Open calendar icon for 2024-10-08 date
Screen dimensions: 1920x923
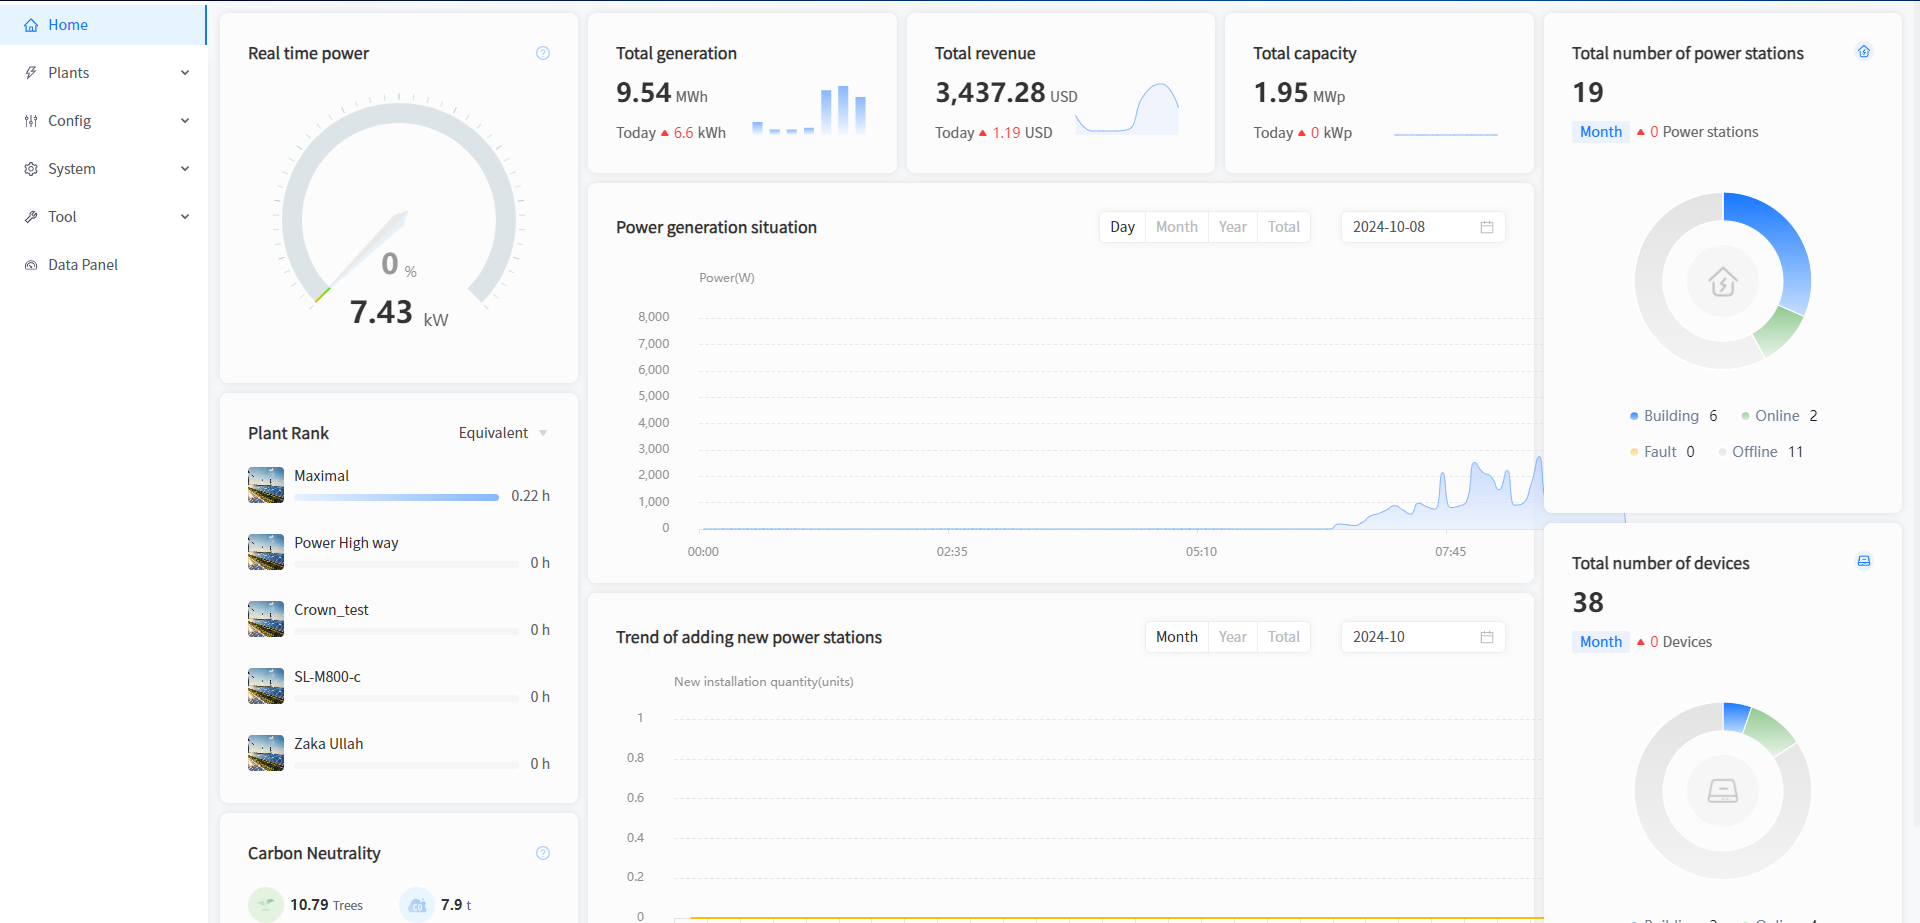click(x=1487, y=227)
